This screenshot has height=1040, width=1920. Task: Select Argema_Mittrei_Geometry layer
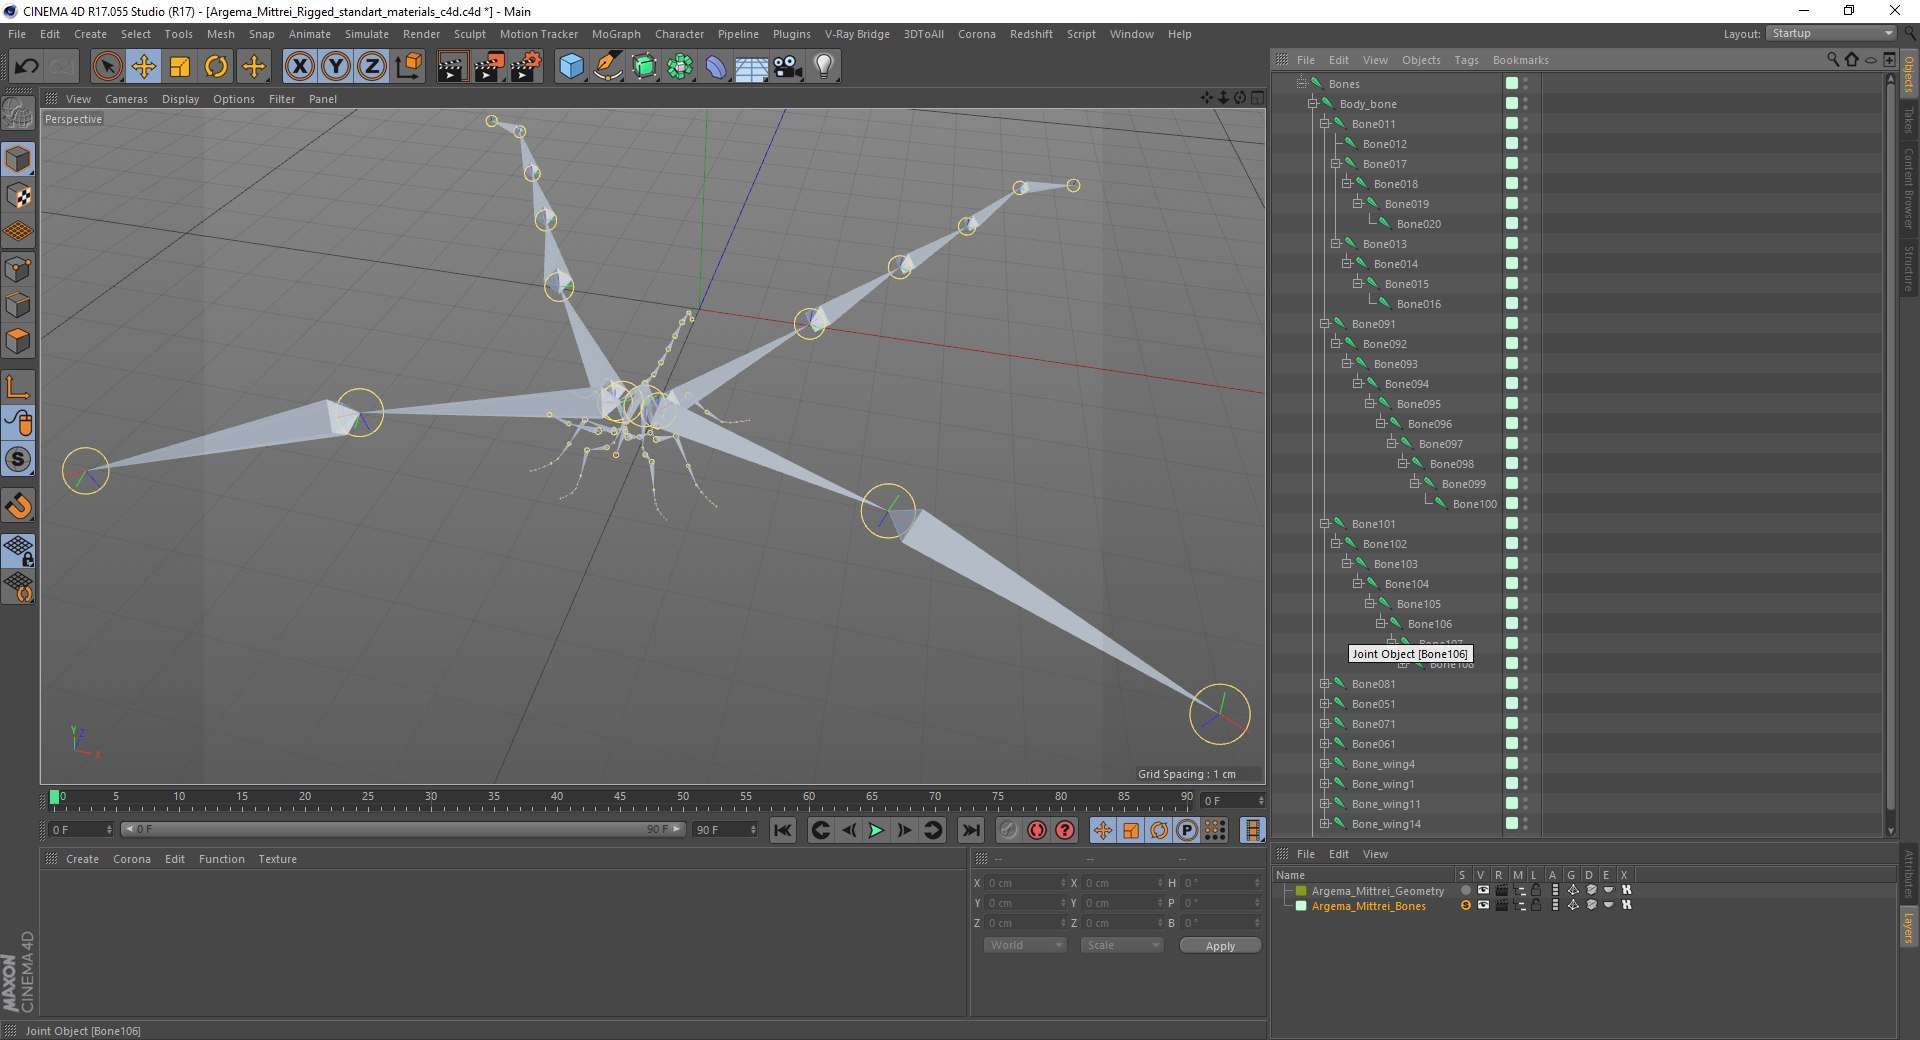coord(1378,891)
